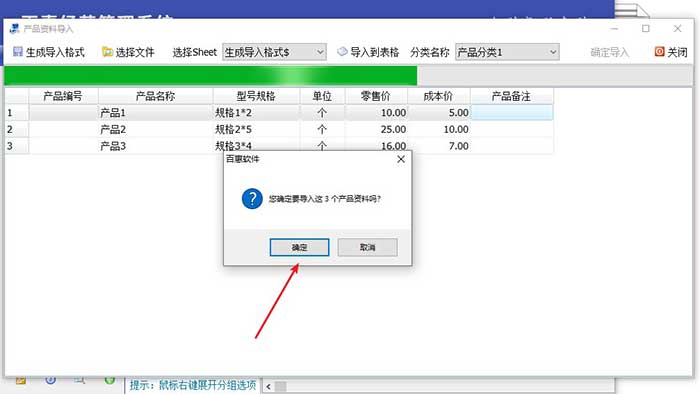Click cost price cell 10.00 in row 2

(x=438, y=129)
